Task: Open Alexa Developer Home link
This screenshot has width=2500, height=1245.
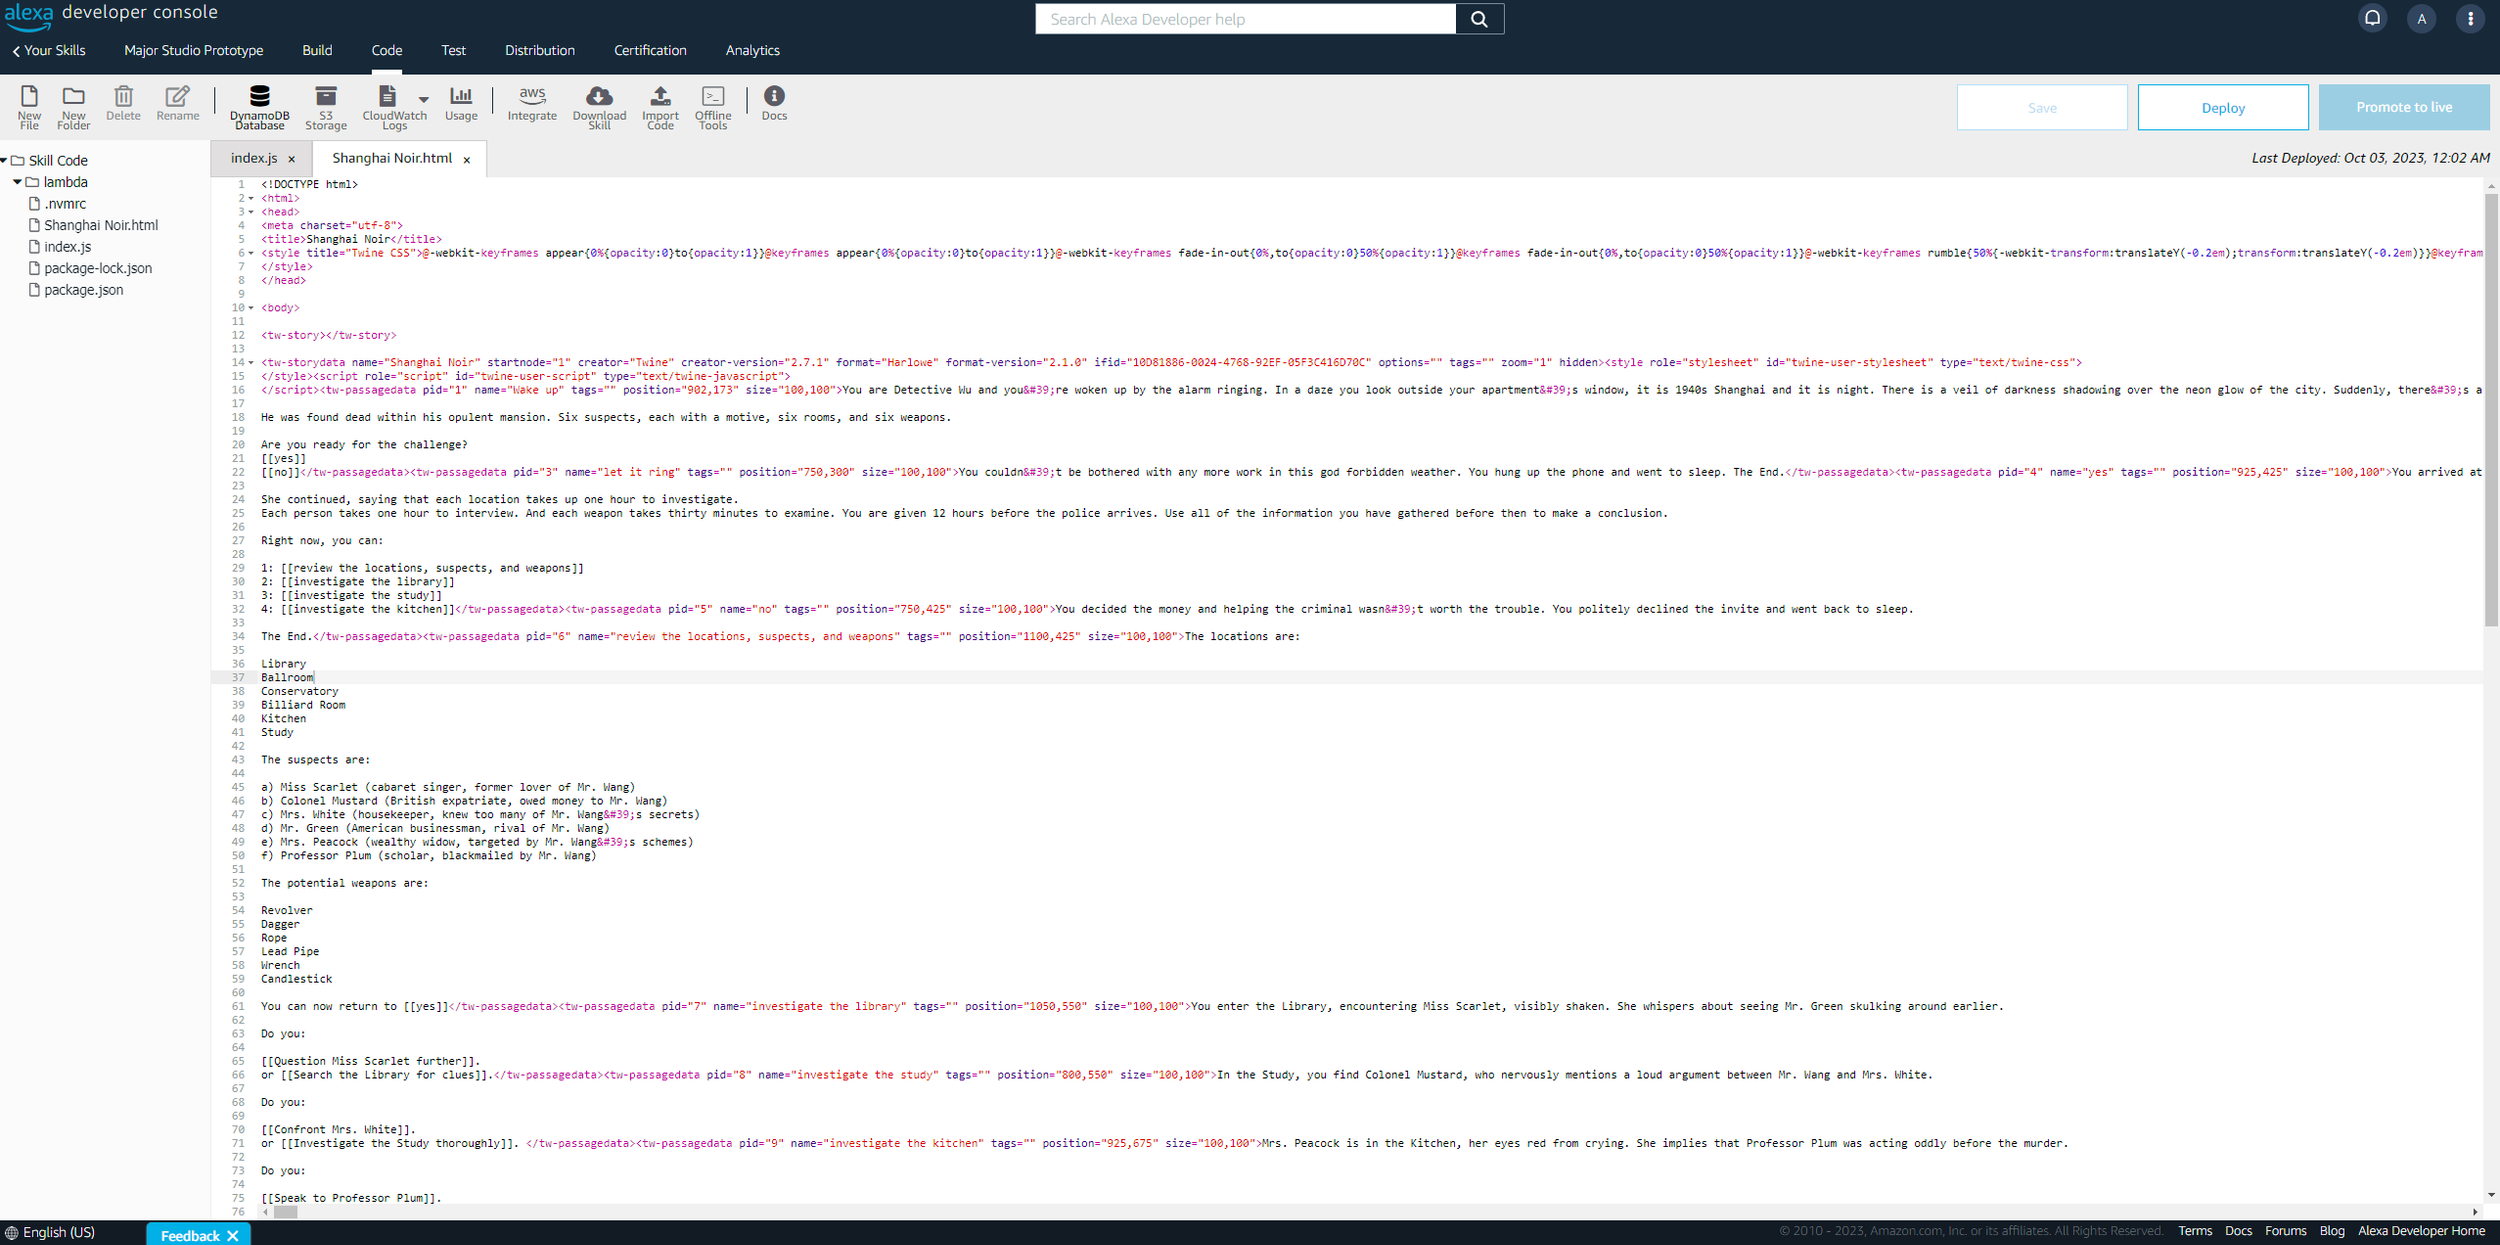Action: coord(2421,1231)
